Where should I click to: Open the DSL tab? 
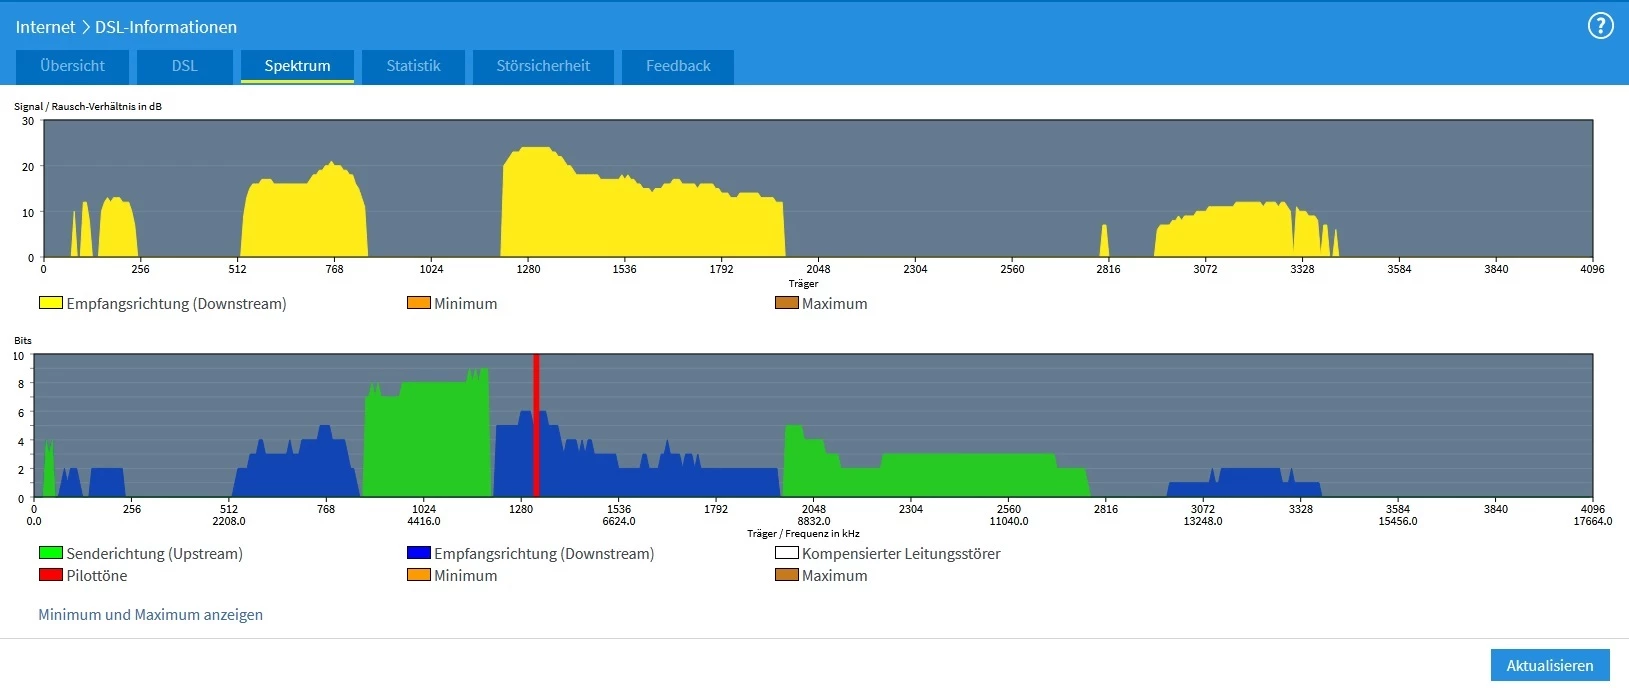tap(185, 66)
